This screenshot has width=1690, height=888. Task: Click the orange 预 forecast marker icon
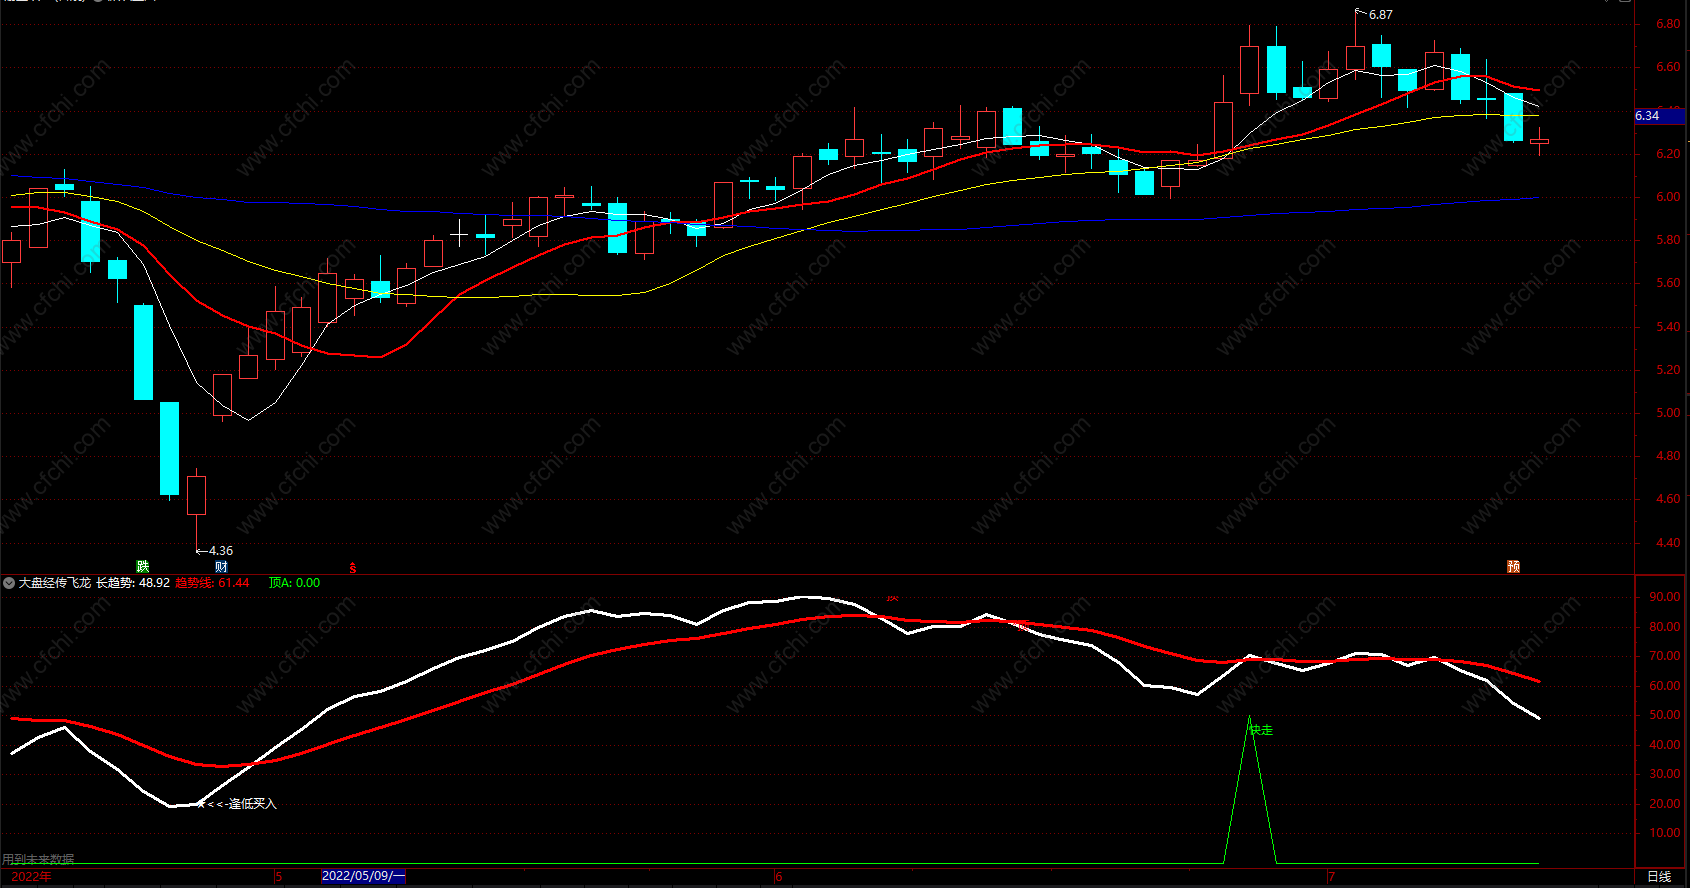(1513, 566)
